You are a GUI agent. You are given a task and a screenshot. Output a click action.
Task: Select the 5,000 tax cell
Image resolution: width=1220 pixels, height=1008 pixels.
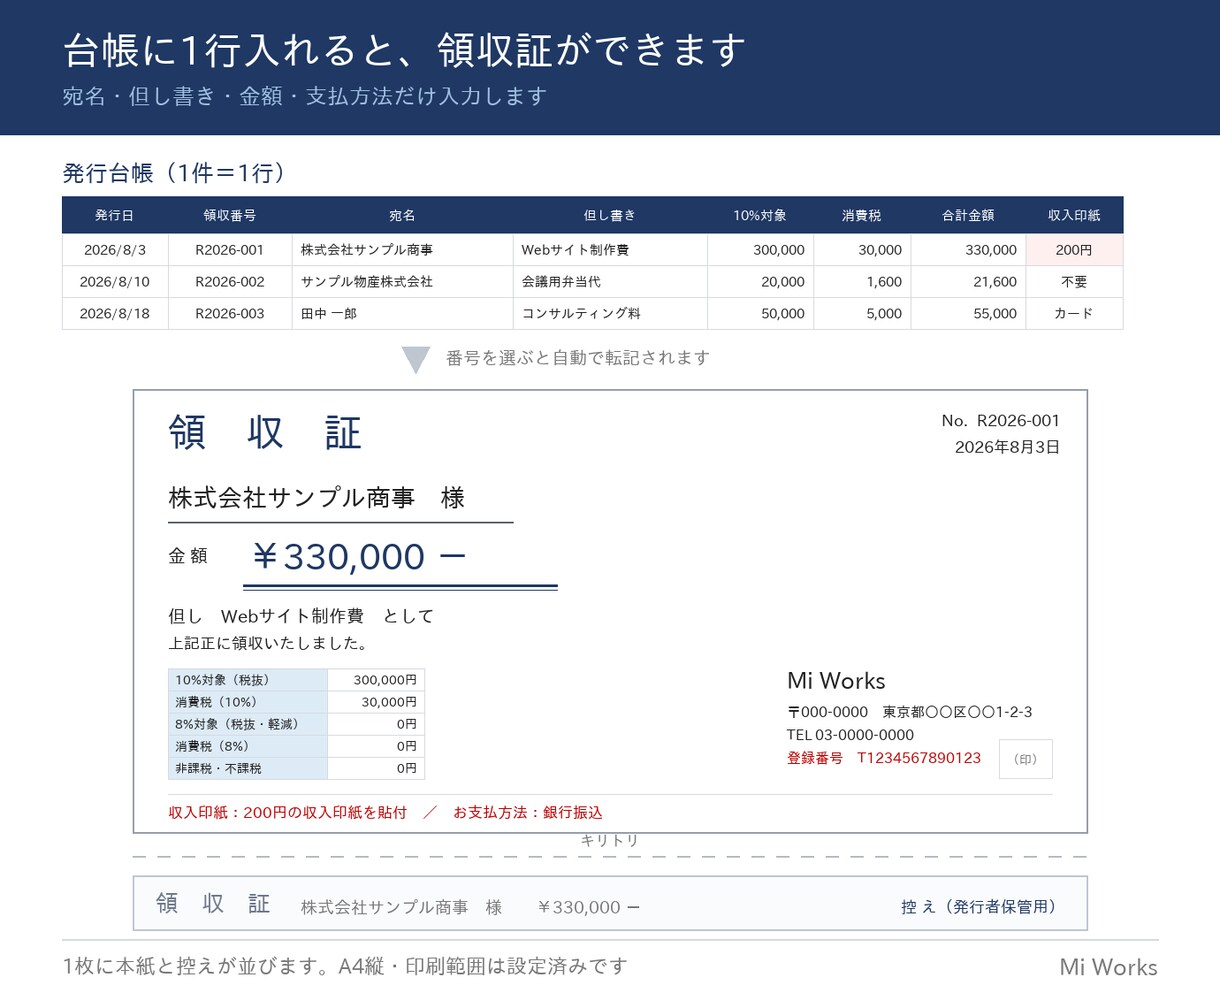[x=862, y=314]
